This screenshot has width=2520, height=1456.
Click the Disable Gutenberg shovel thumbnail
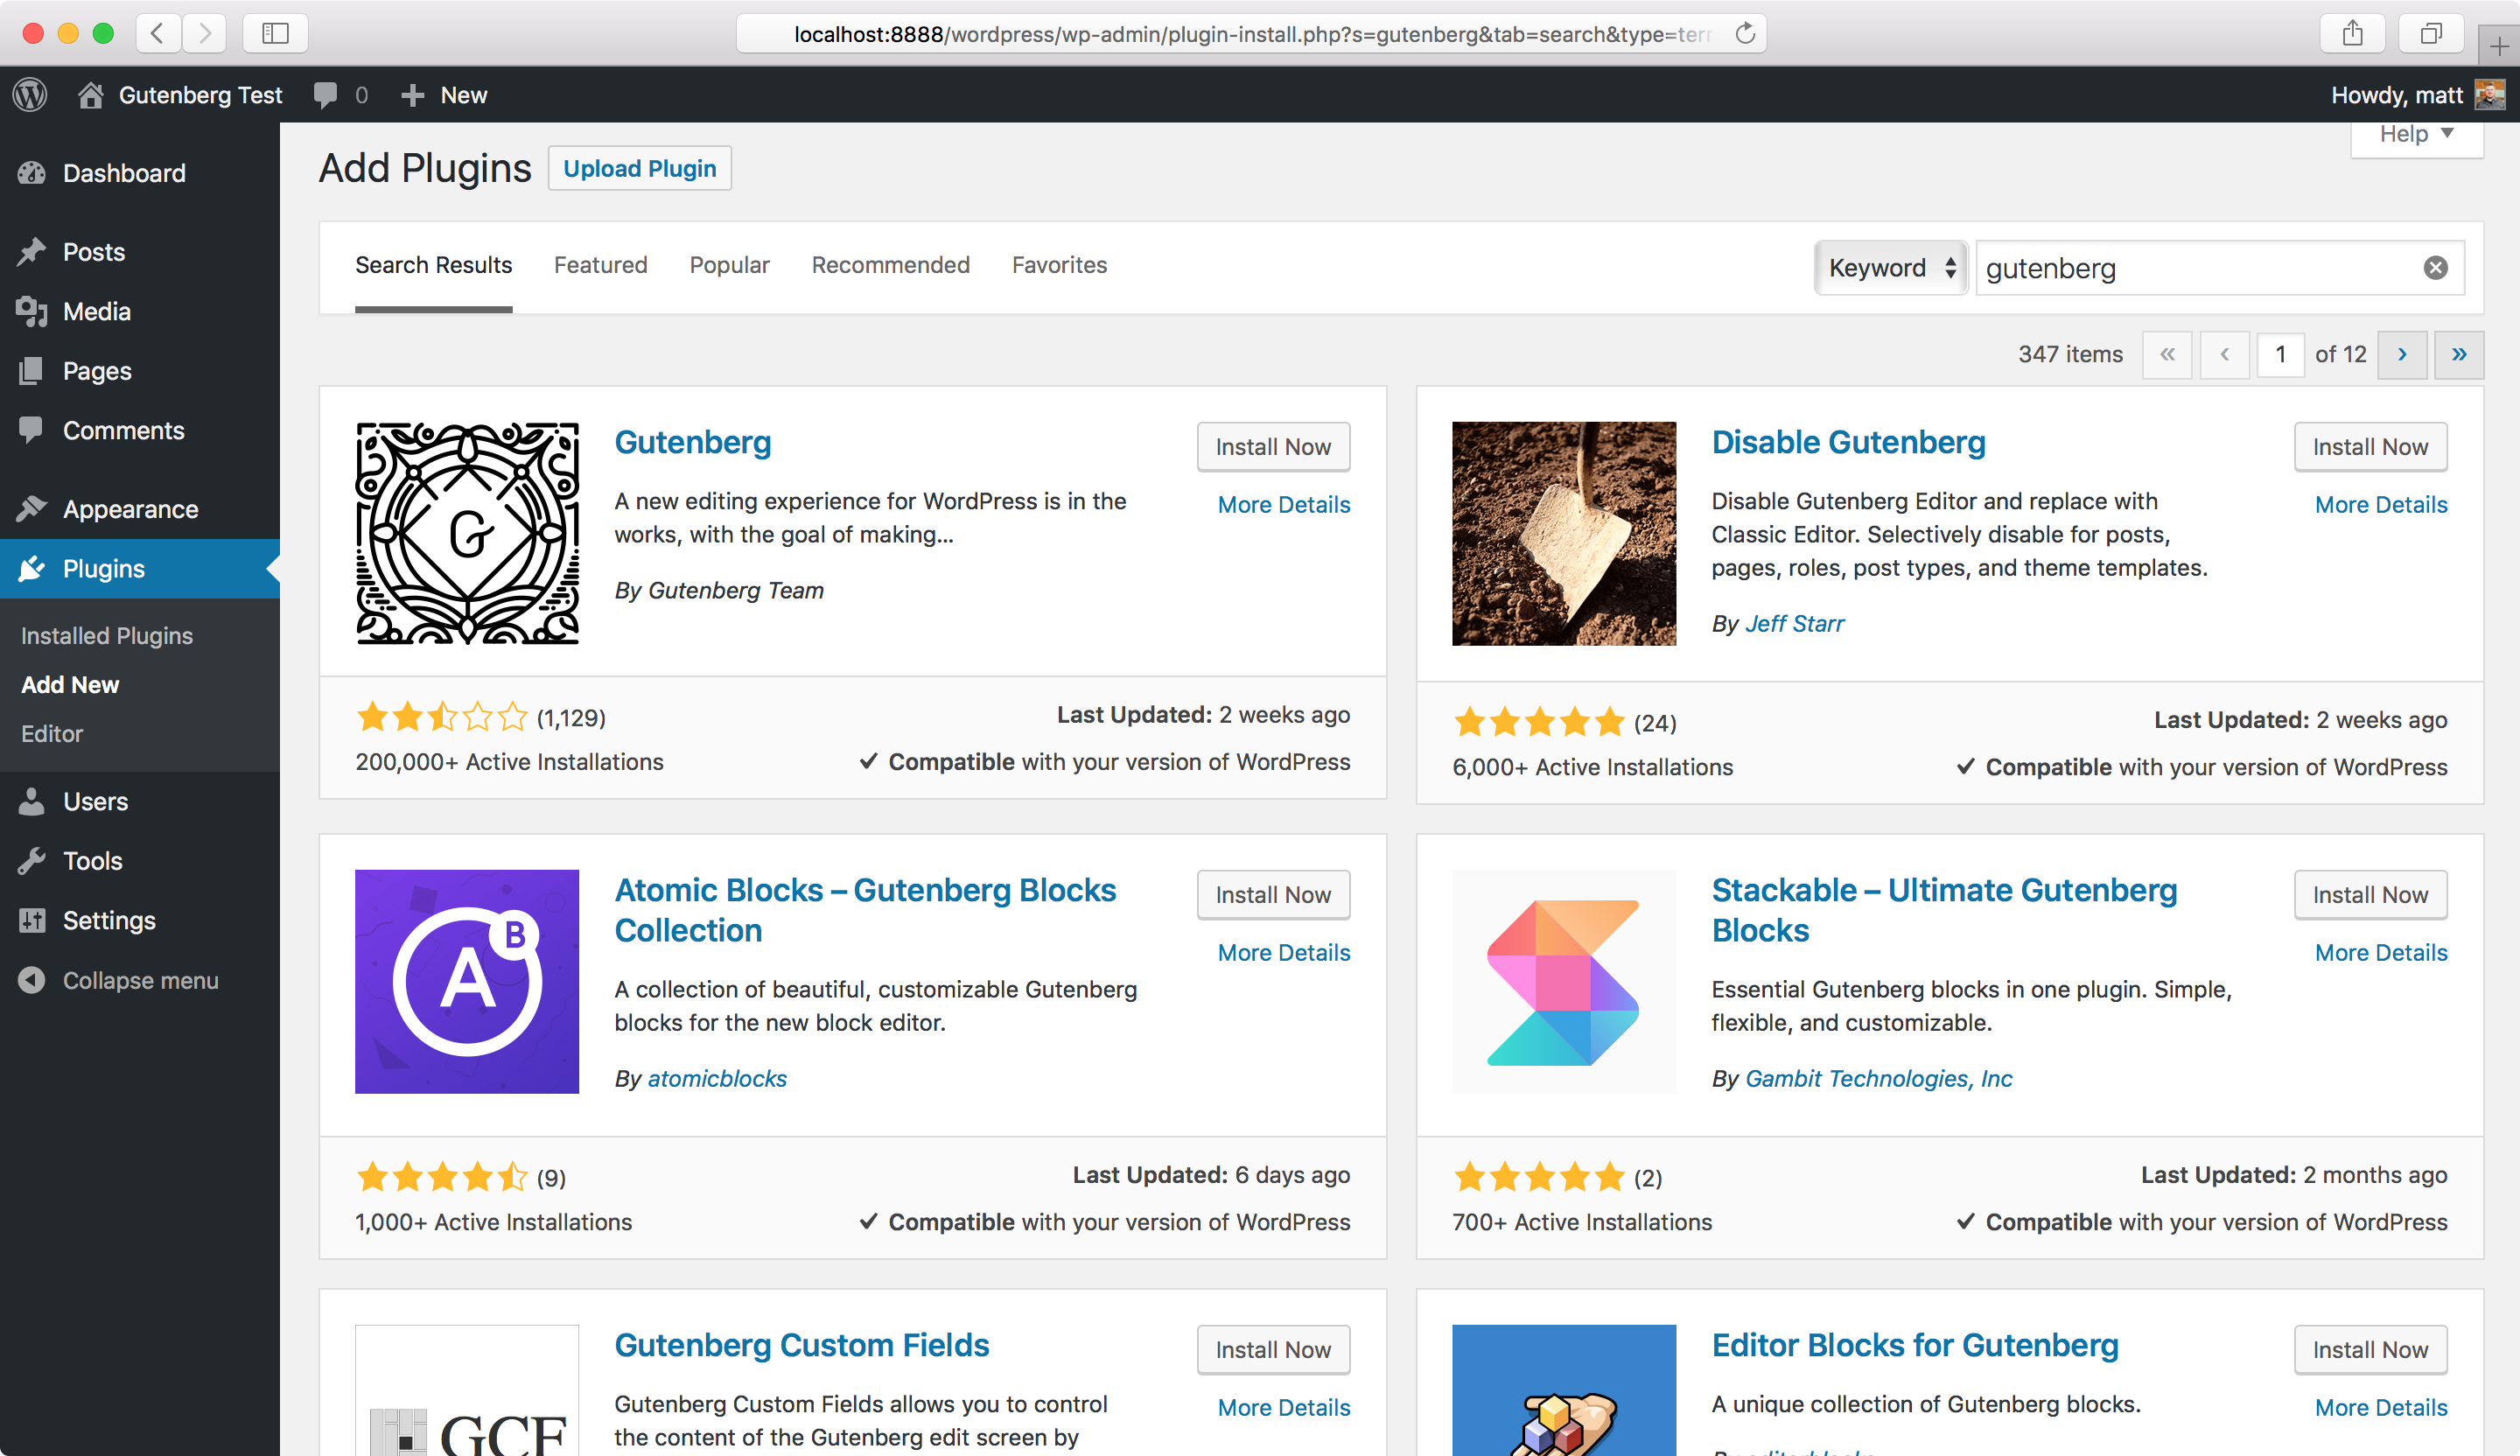click(x=1564, y=533)
